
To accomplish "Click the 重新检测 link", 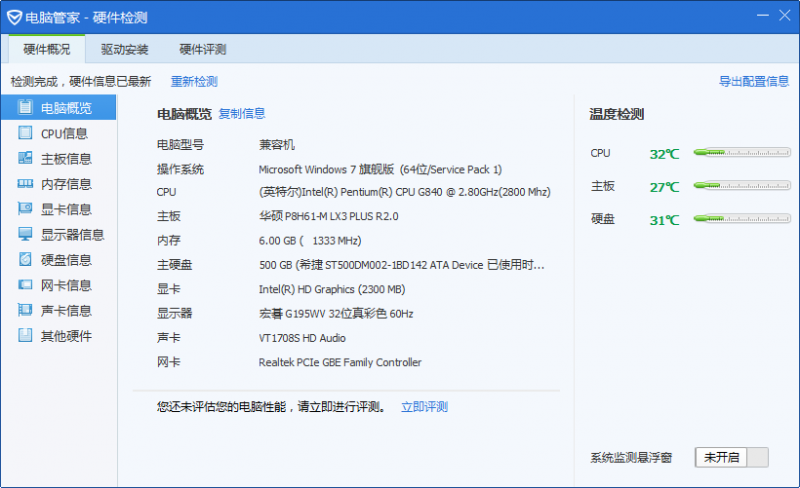I will 194,82.
